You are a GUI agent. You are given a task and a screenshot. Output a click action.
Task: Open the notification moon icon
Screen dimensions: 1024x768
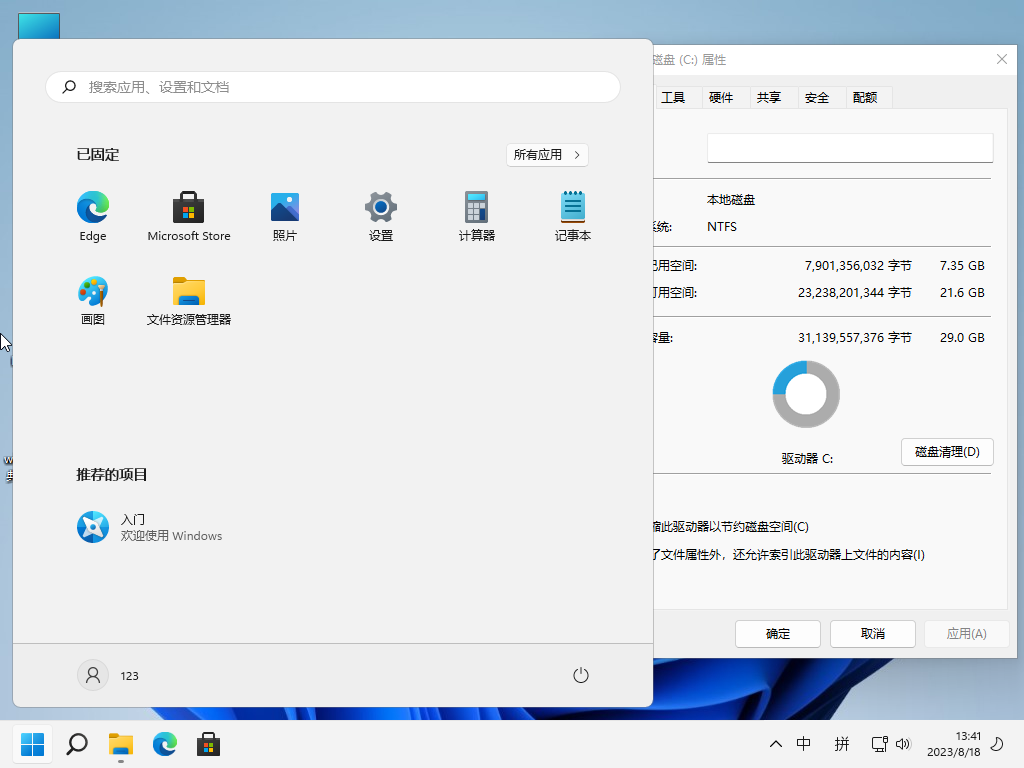pyautogui.click(x=997, y=744)
